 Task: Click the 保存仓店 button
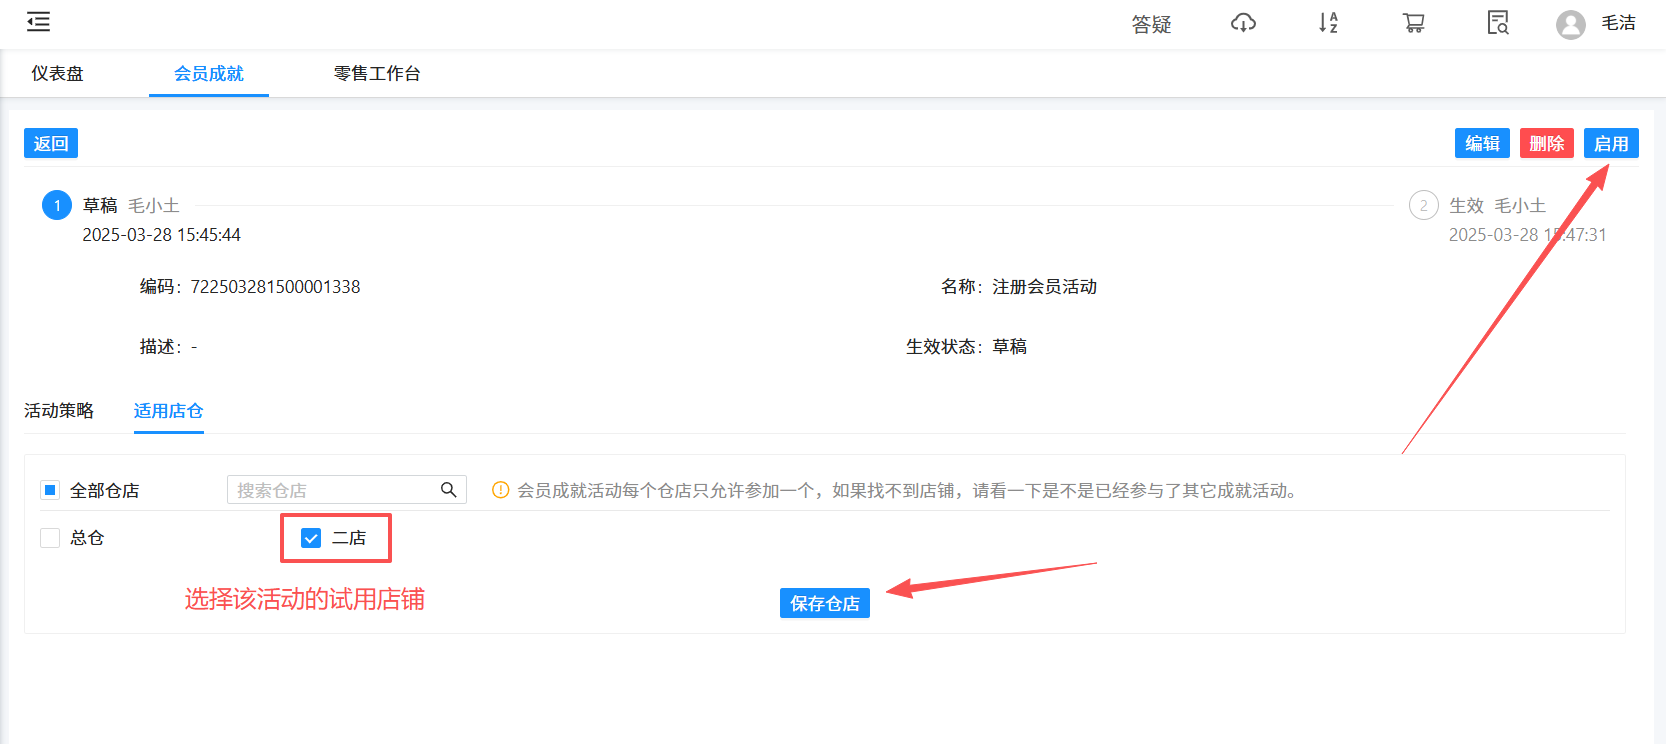tap(824, 603)
